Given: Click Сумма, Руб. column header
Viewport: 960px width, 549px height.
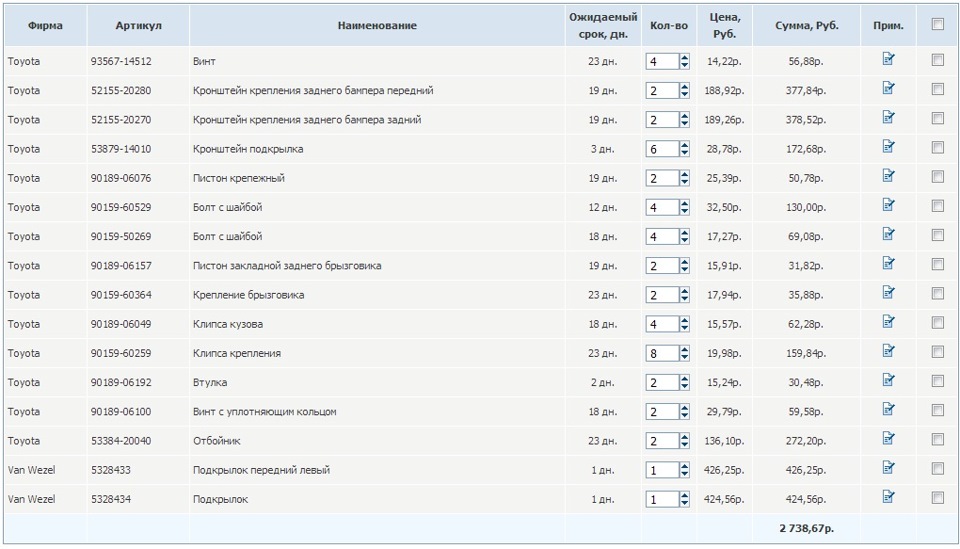Looking at the screenshot, I should (806, 26).
